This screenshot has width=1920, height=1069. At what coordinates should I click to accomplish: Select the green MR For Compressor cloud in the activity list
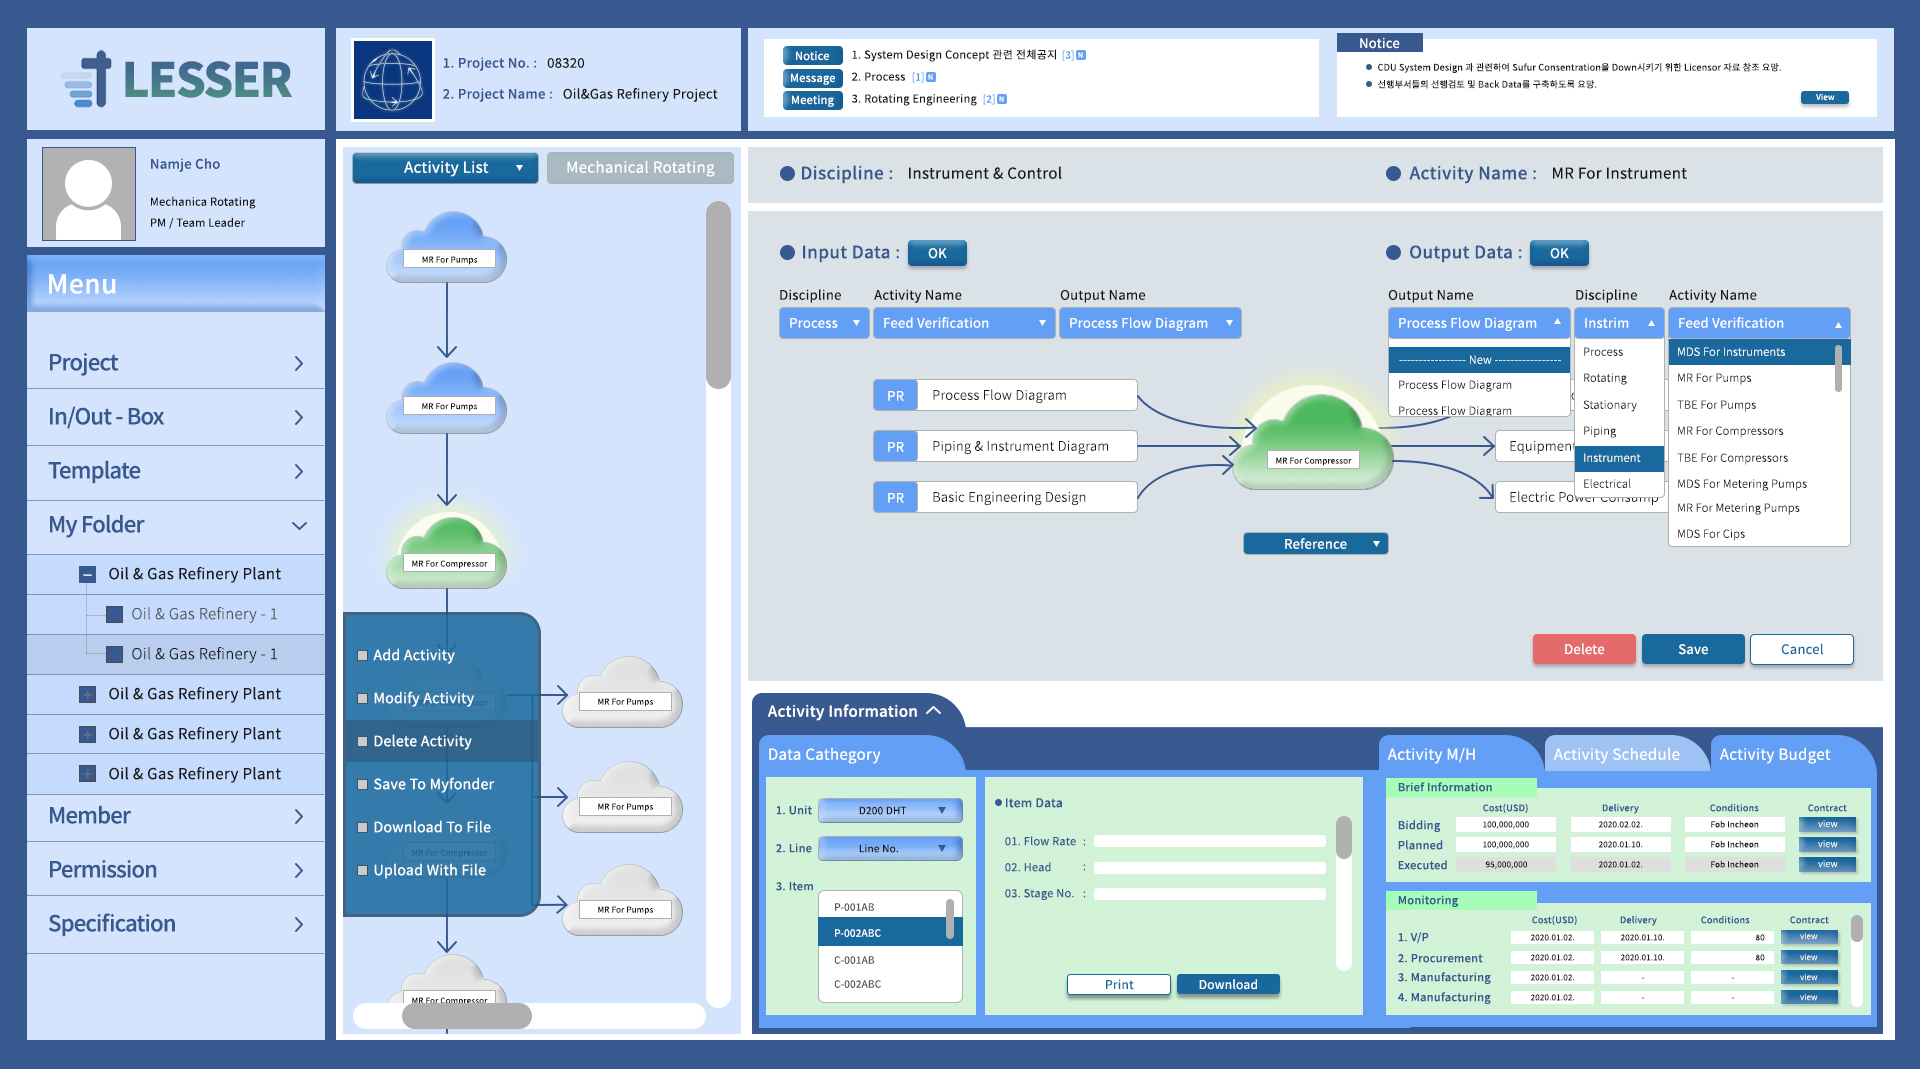click(x=447, y=551)
